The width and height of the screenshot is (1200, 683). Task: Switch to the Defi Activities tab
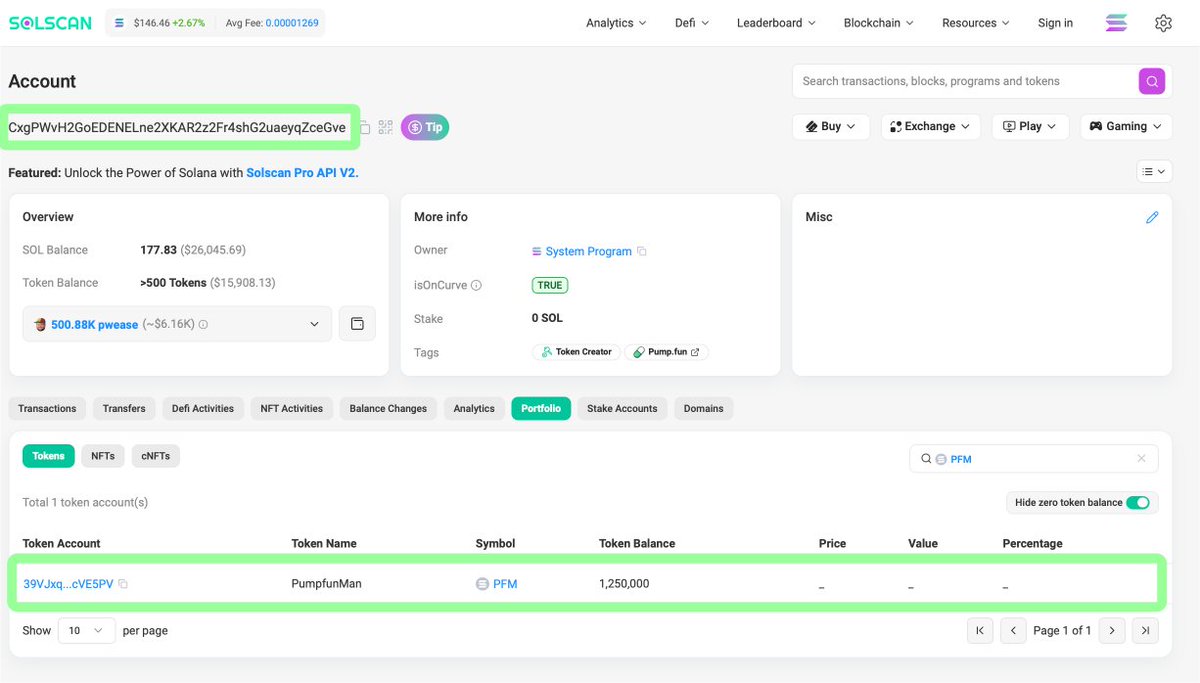pos(203,408)
